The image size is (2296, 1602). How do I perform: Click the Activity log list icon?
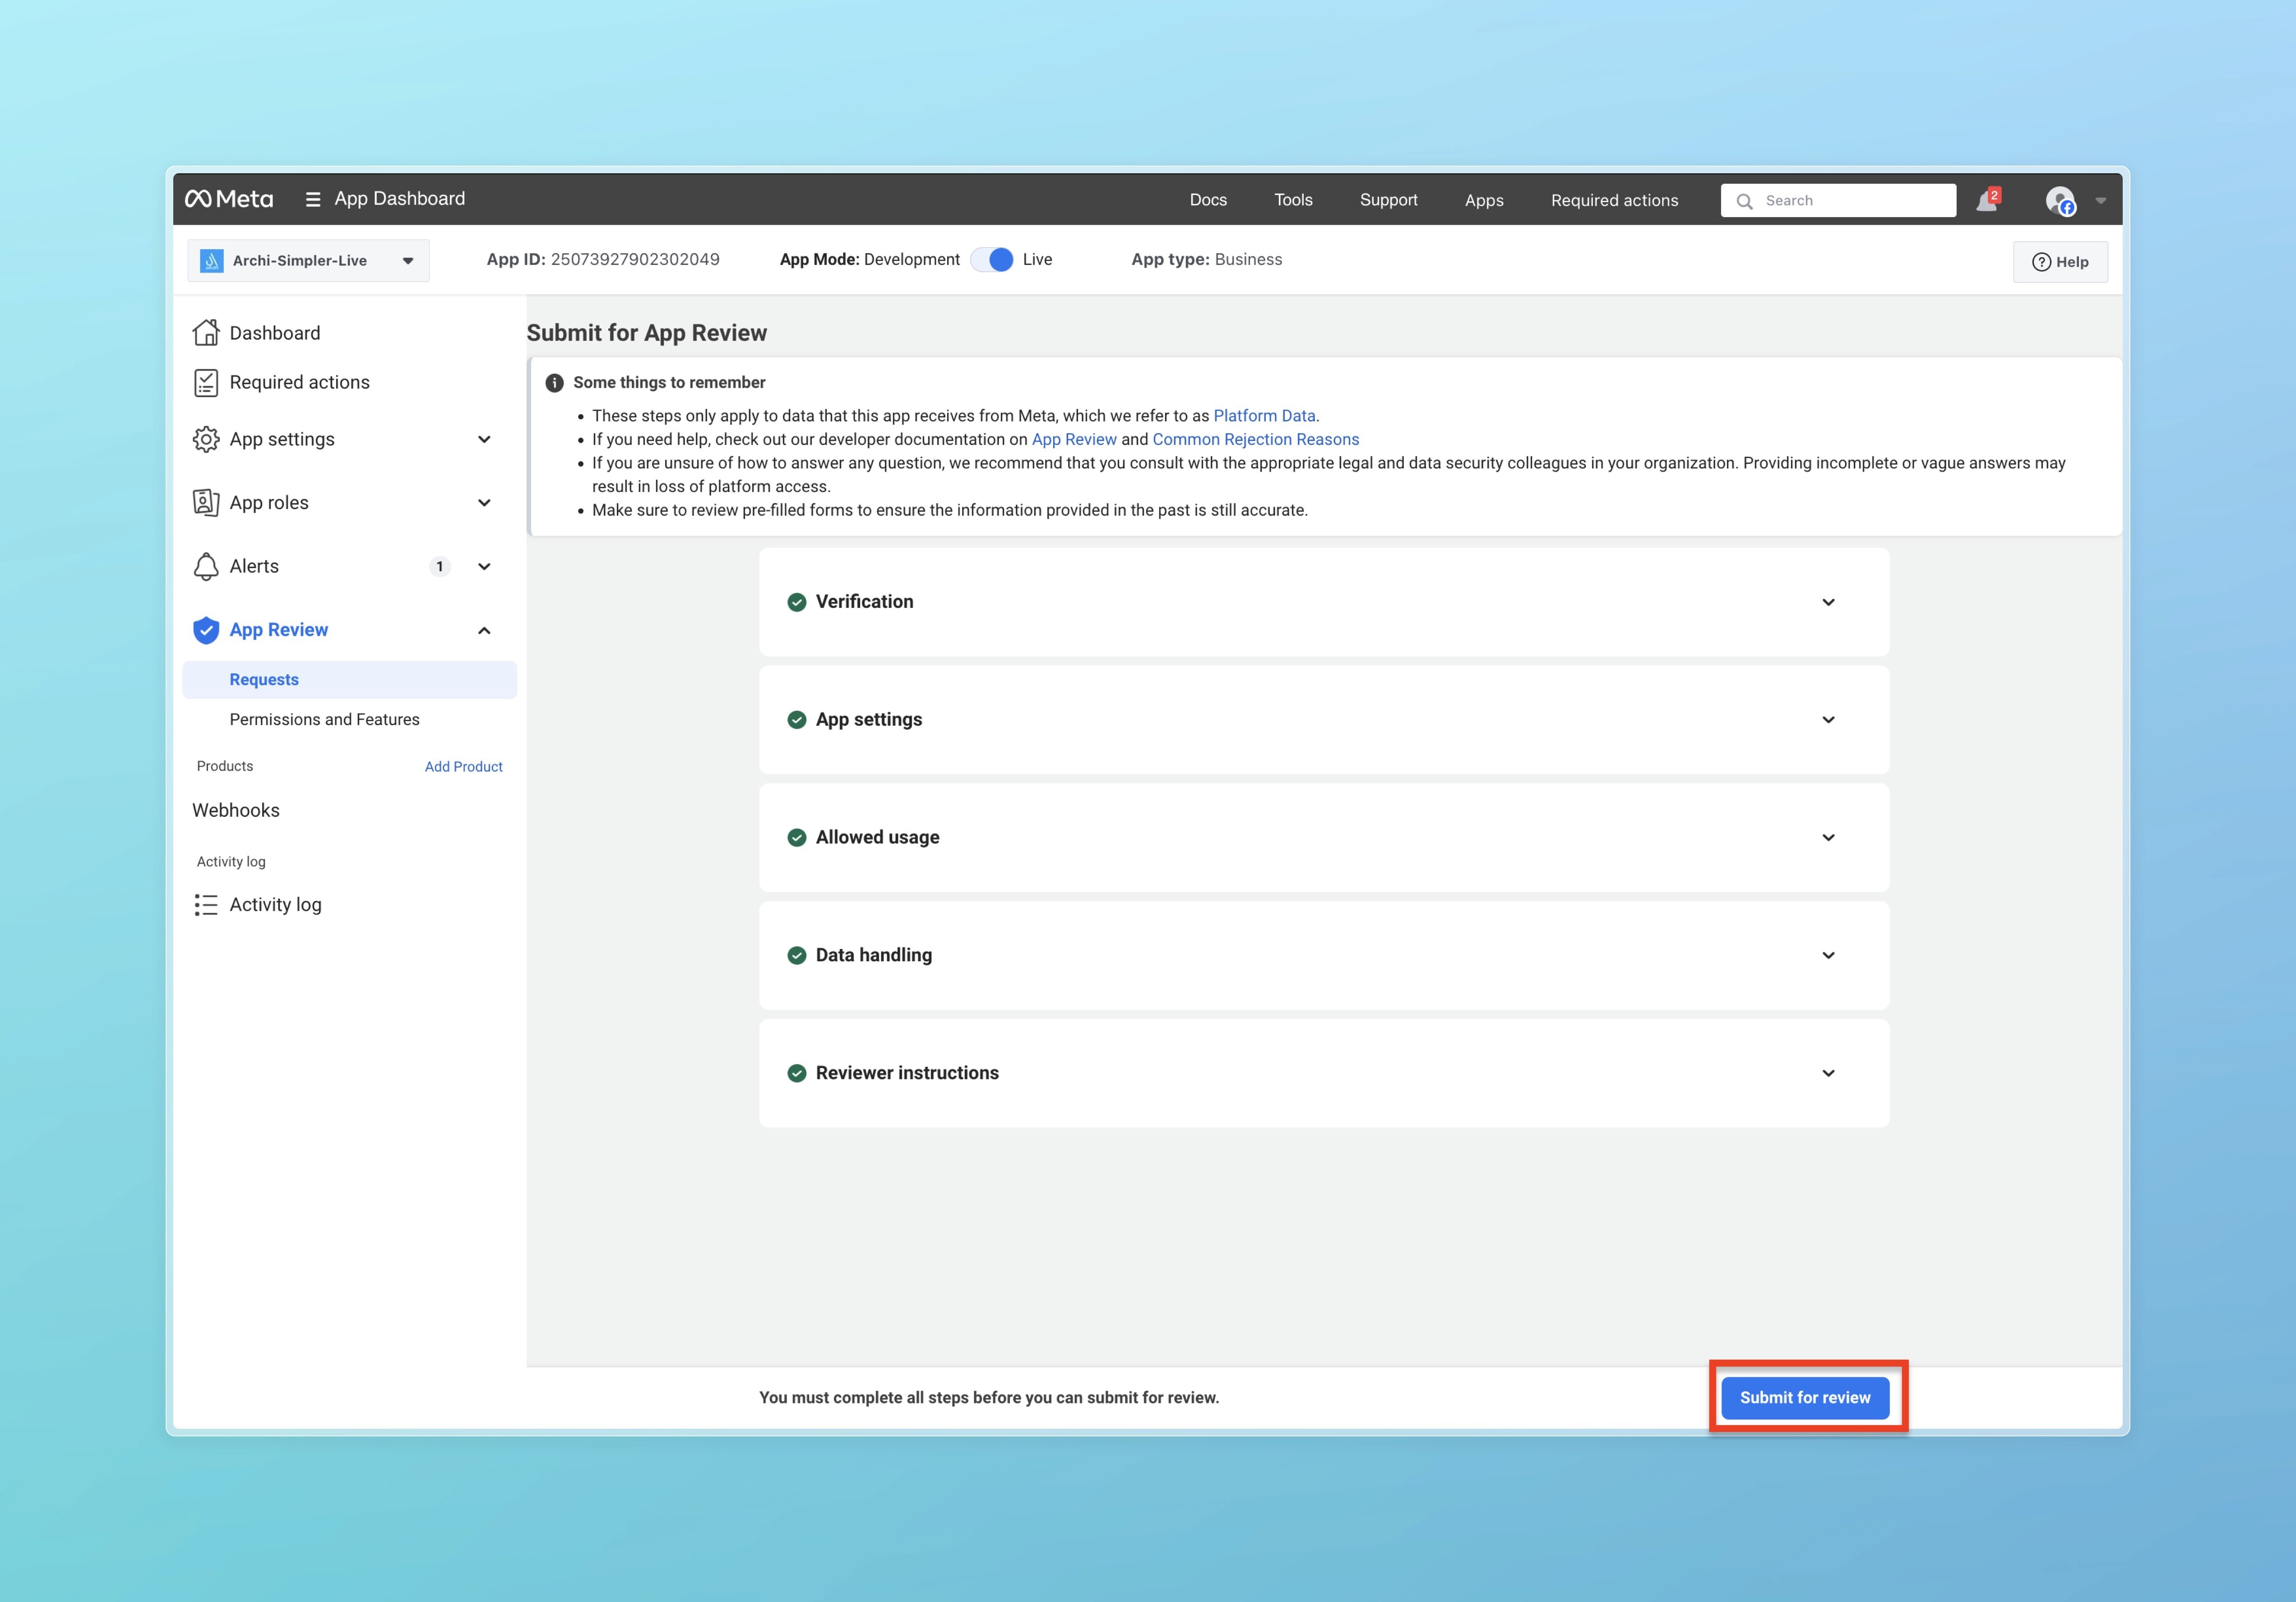206,905
